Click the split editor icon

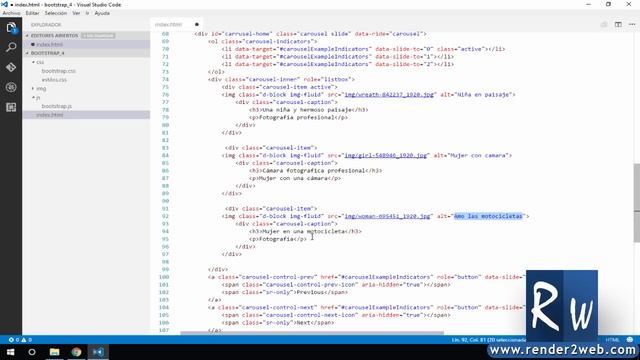point(618,24)
